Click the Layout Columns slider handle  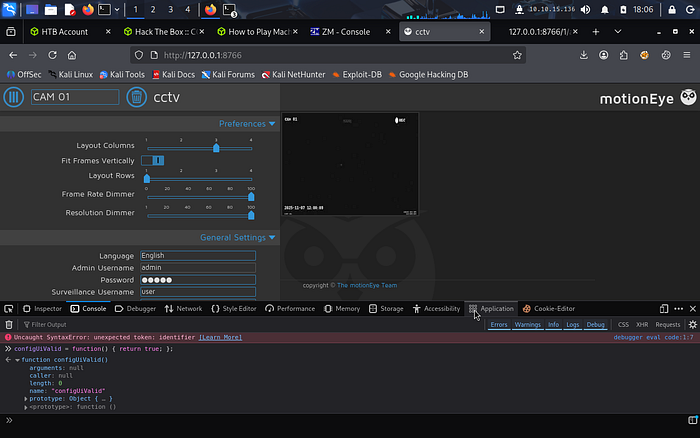(x=216, y=148)
